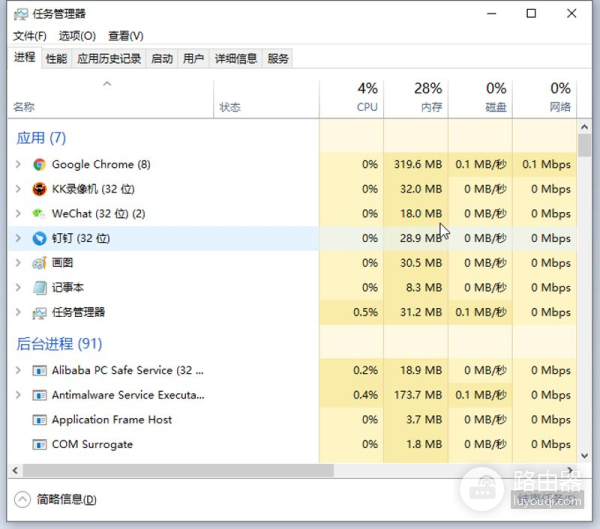This screenshot has width=600, height=529.
Task: Switch to the 应用历史记录 tab
Action: (109, 59)
